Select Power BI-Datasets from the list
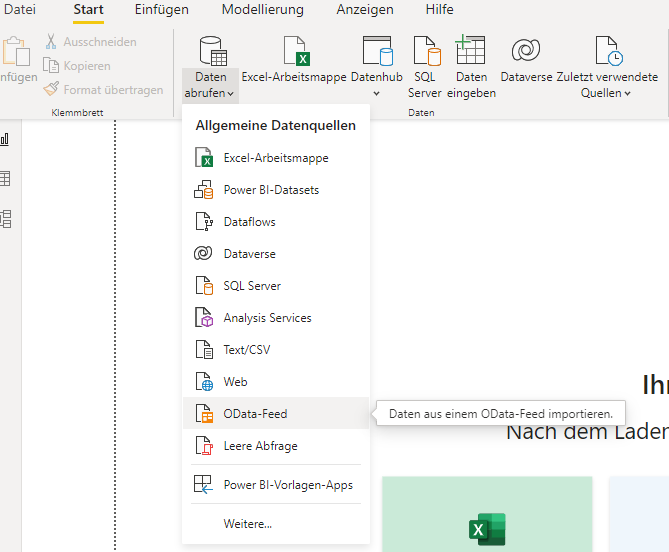669x552 pixels. coord(271,190)
